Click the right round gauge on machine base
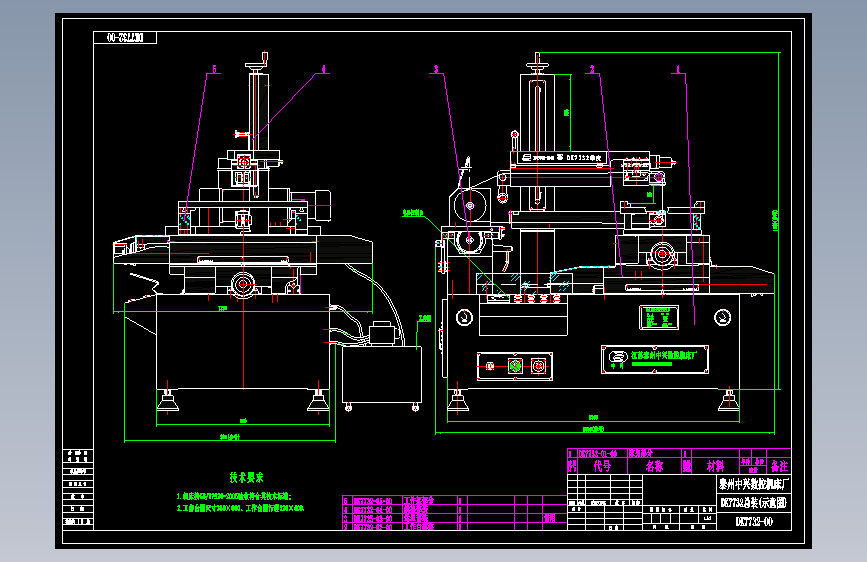Image resolution: width=867 pixels, height=562 pixels. click(722, 318)
